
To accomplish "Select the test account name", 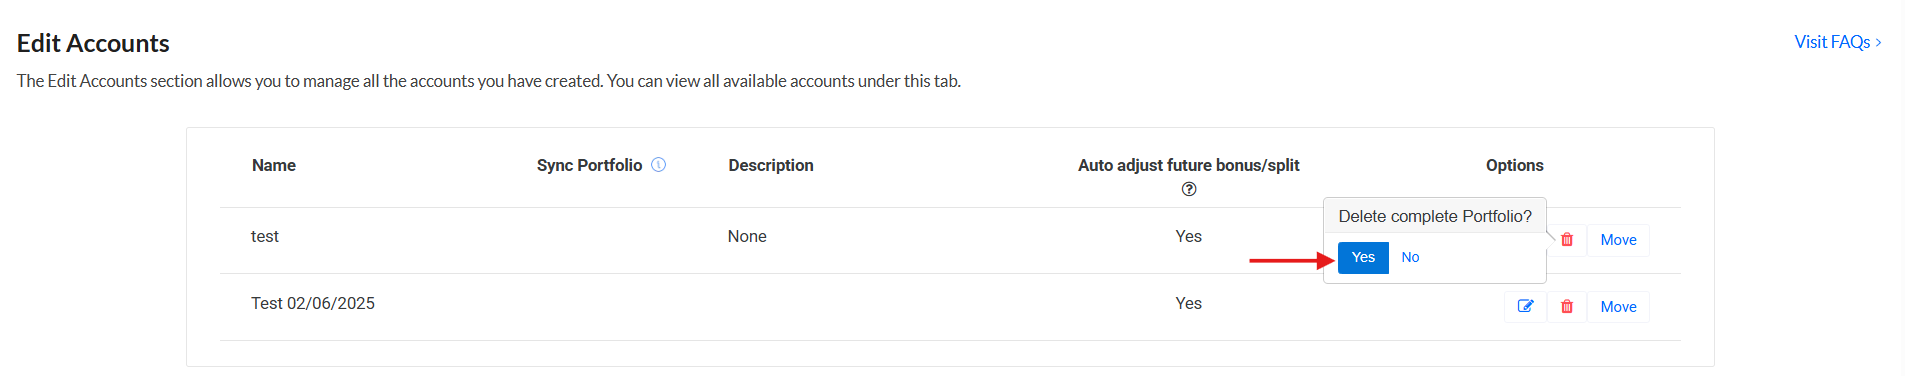I will click(265, 236).
